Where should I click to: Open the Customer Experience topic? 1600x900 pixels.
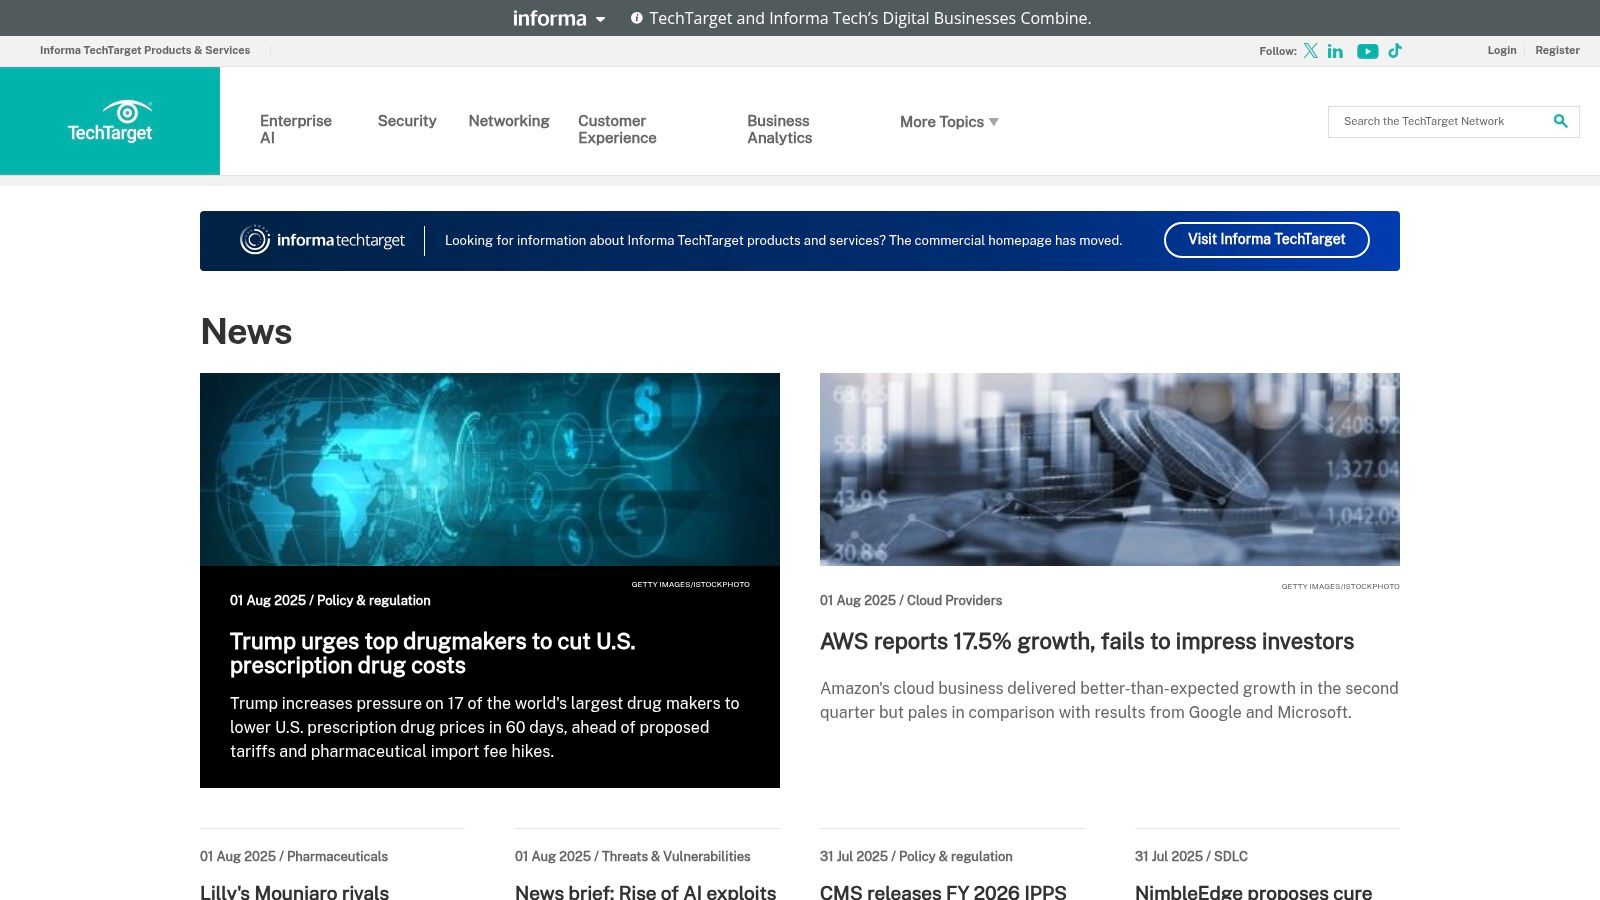617,129
